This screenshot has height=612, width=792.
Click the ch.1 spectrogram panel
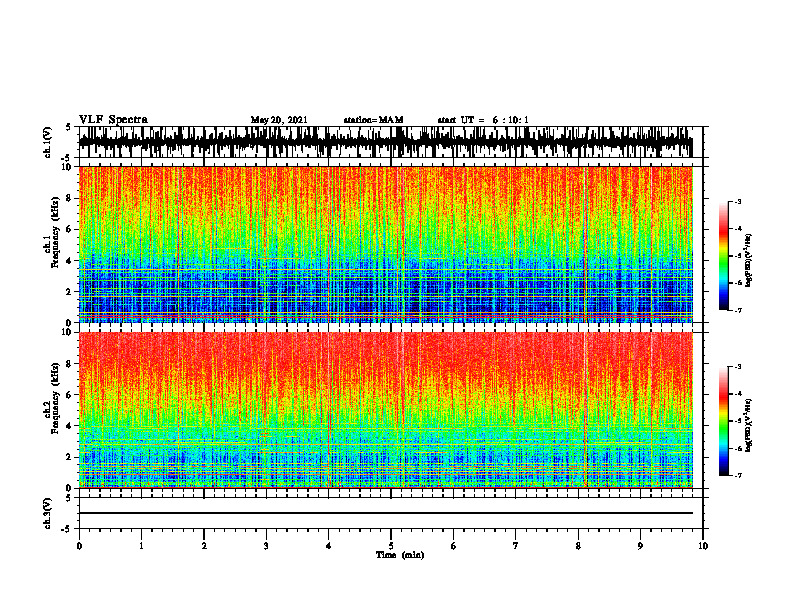(x=386, y=244)
